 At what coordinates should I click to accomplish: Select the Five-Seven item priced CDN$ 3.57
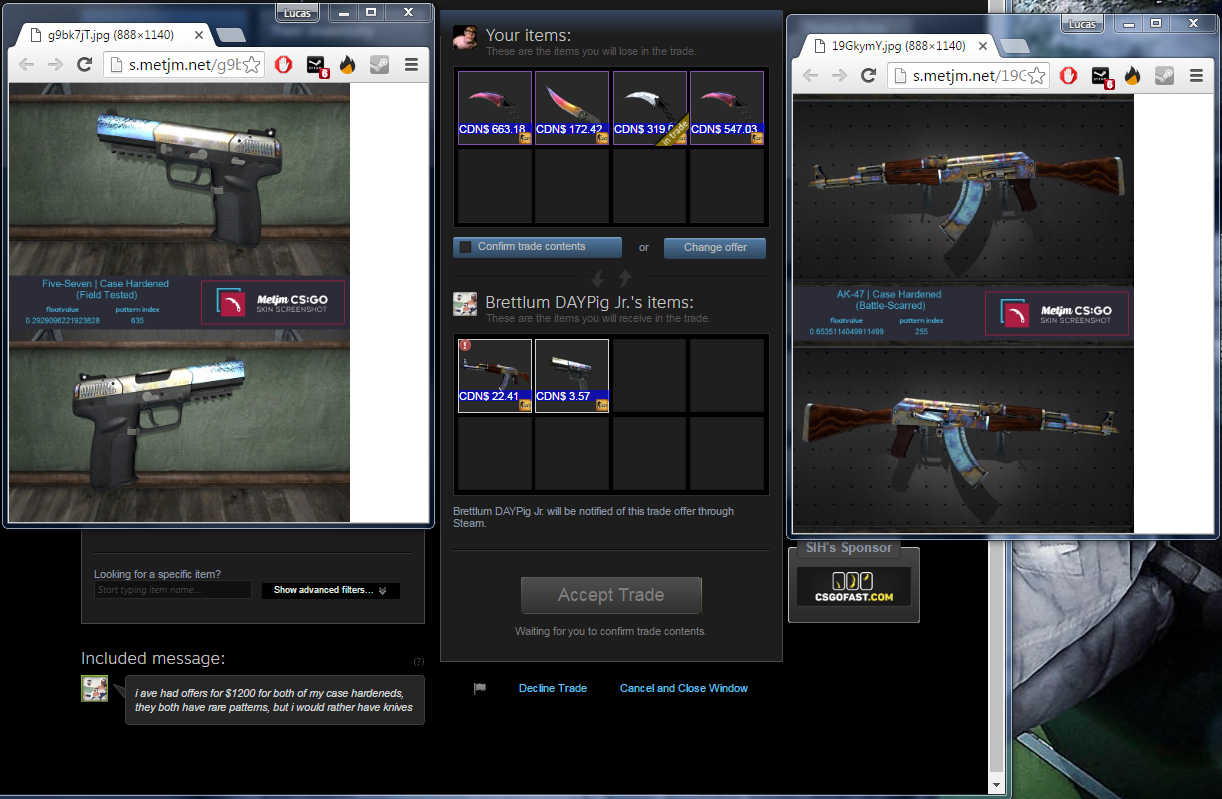572,376
